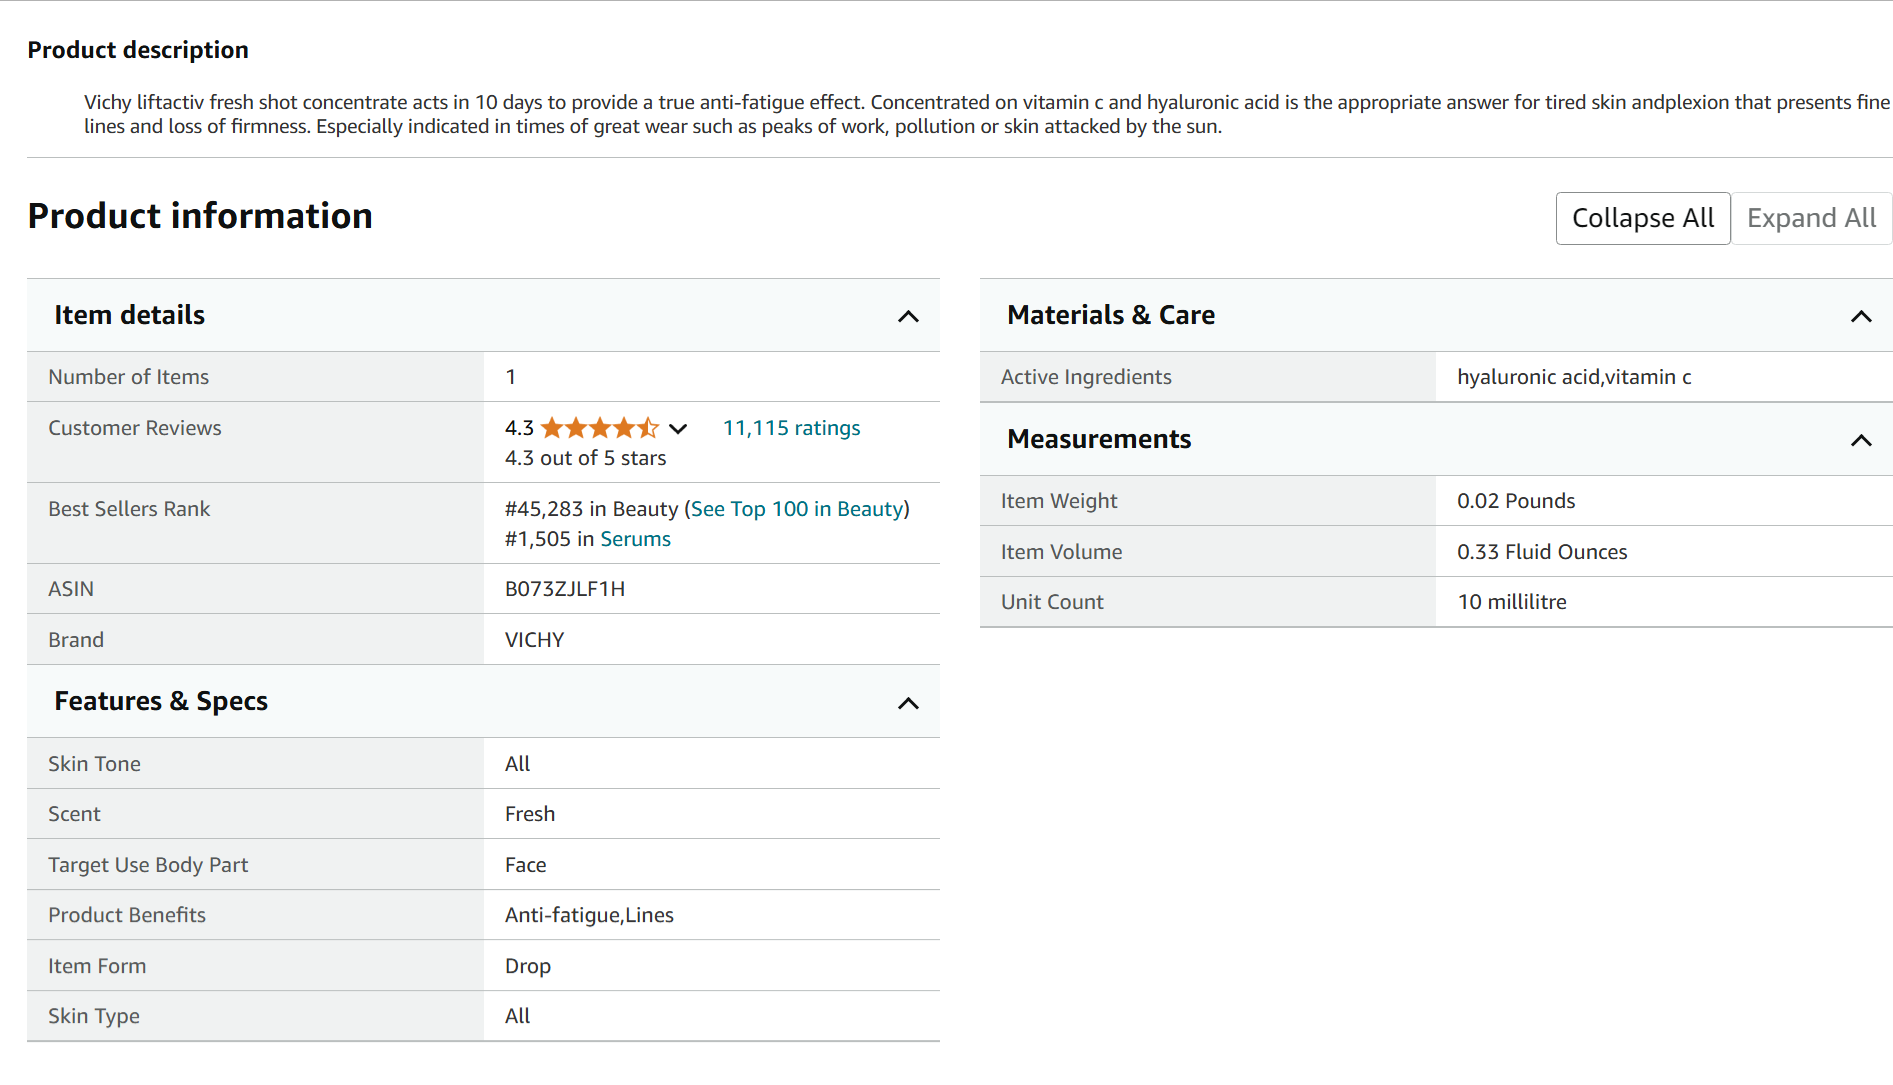
Task: Click the Anti-fatigue,Lines product benefits value
Action: pos(589,915)
